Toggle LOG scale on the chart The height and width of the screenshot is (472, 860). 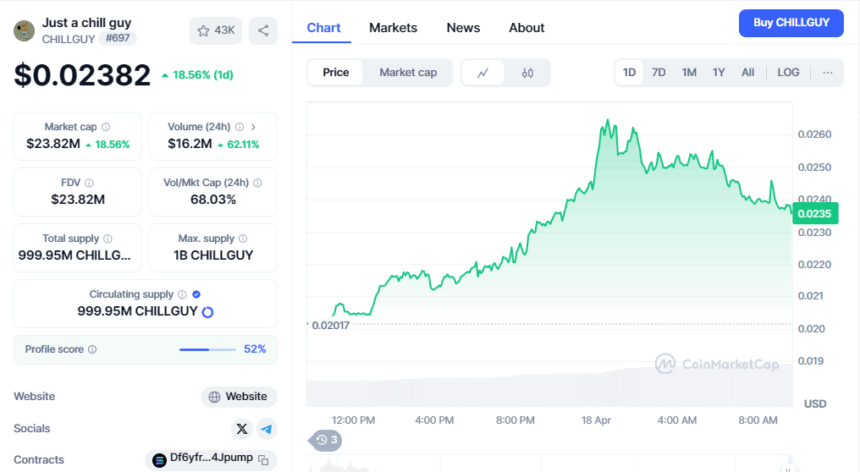pos(788,72)
